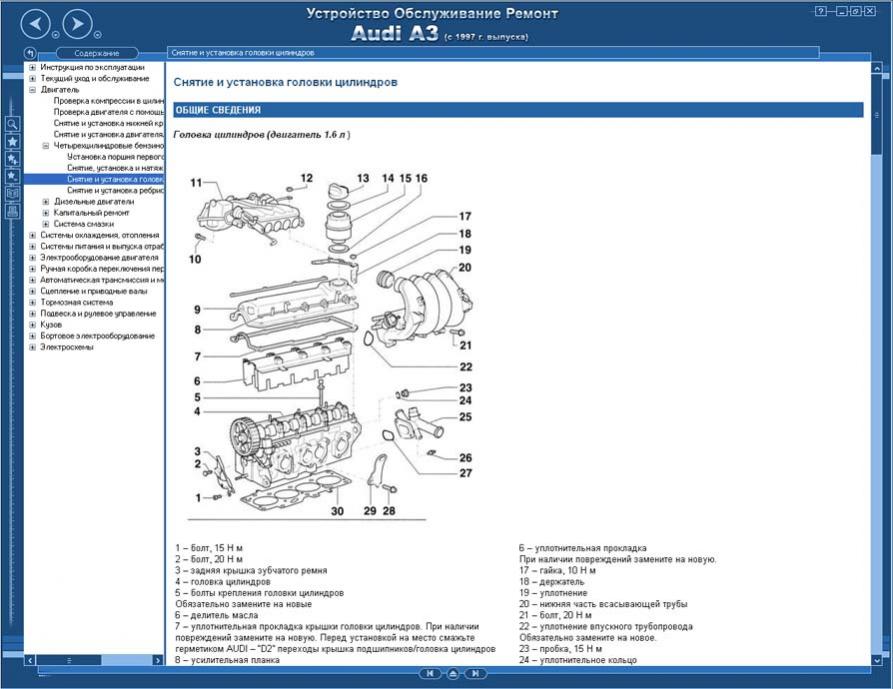Click the vertical scrollbar thumb
Image resolution: width=893 pixels, height=689 pixels.
click(x=877, y=113)
